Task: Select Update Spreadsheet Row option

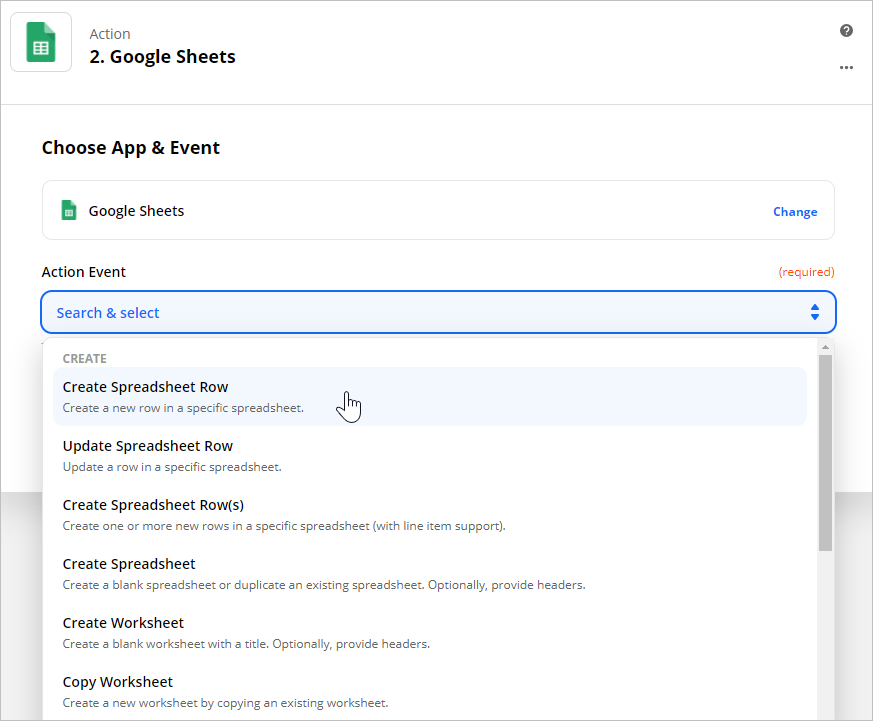Action: (x=430, y=455)
